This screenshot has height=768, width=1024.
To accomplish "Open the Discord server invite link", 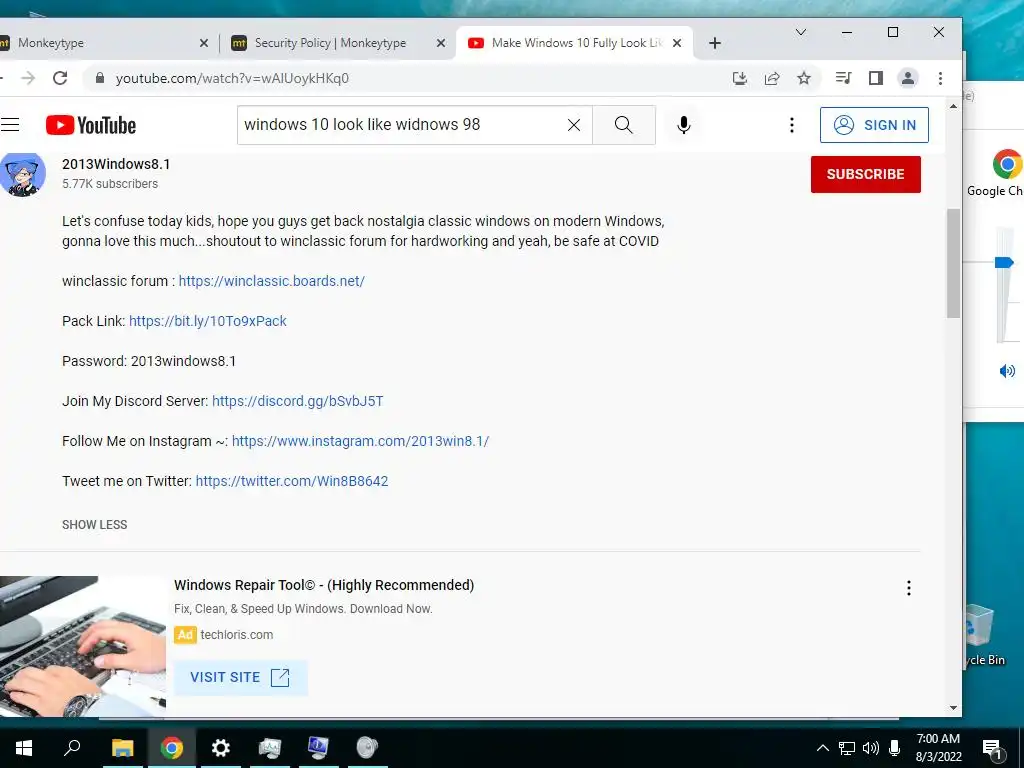I will [x=298, y=401].
